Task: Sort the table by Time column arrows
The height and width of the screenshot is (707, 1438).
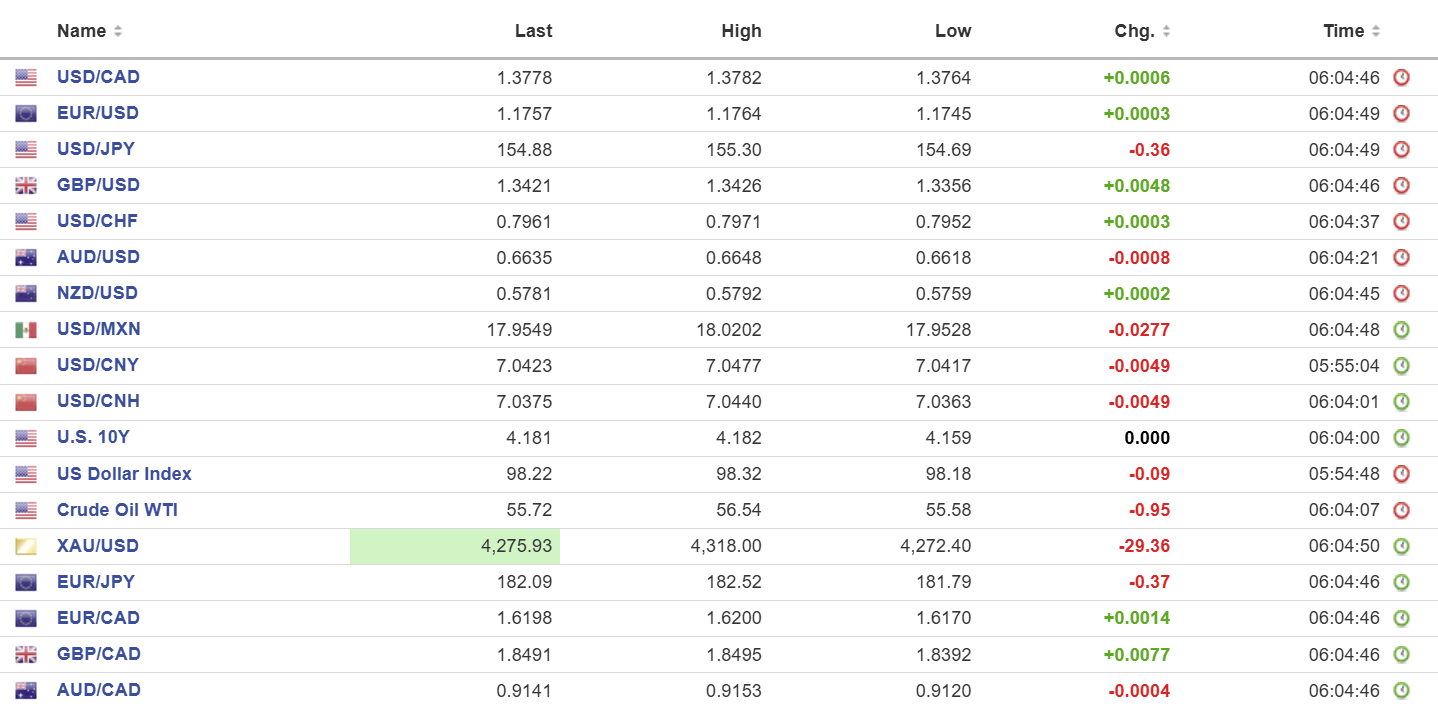Action: 1376,31
